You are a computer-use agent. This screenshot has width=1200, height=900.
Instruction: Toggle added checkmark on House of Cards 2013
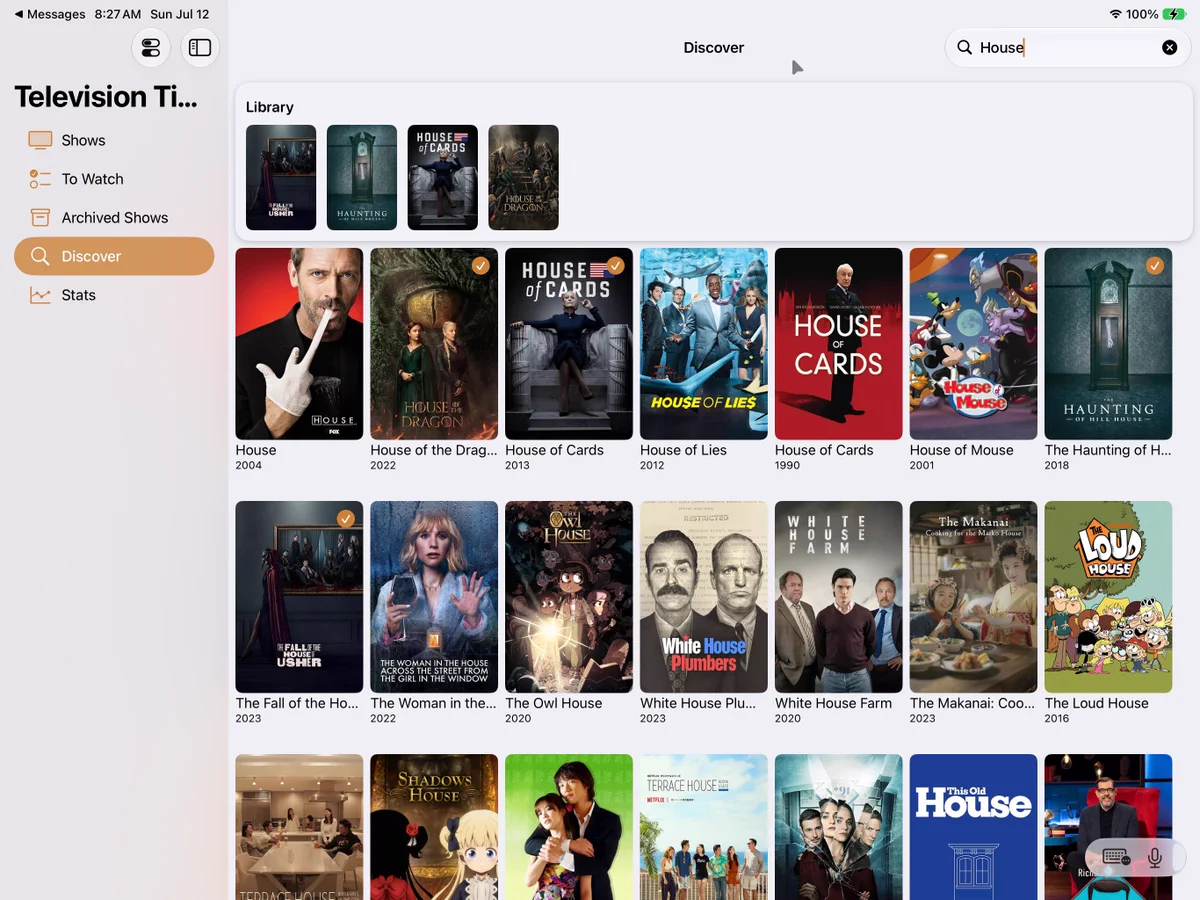(x=615, y=265)
